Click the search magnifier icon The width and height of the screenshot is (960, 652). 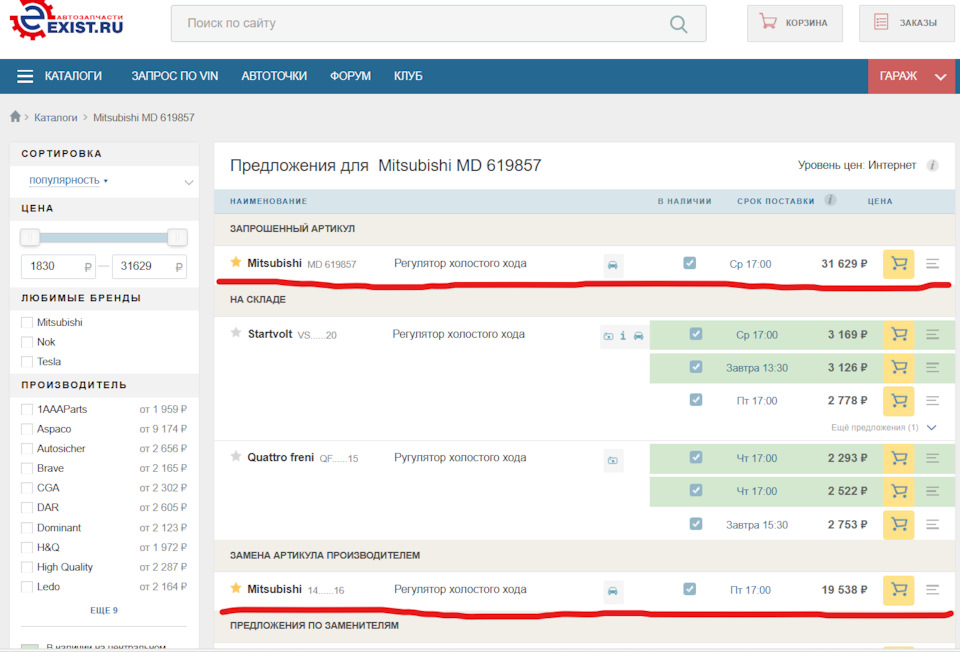point(678,24)
